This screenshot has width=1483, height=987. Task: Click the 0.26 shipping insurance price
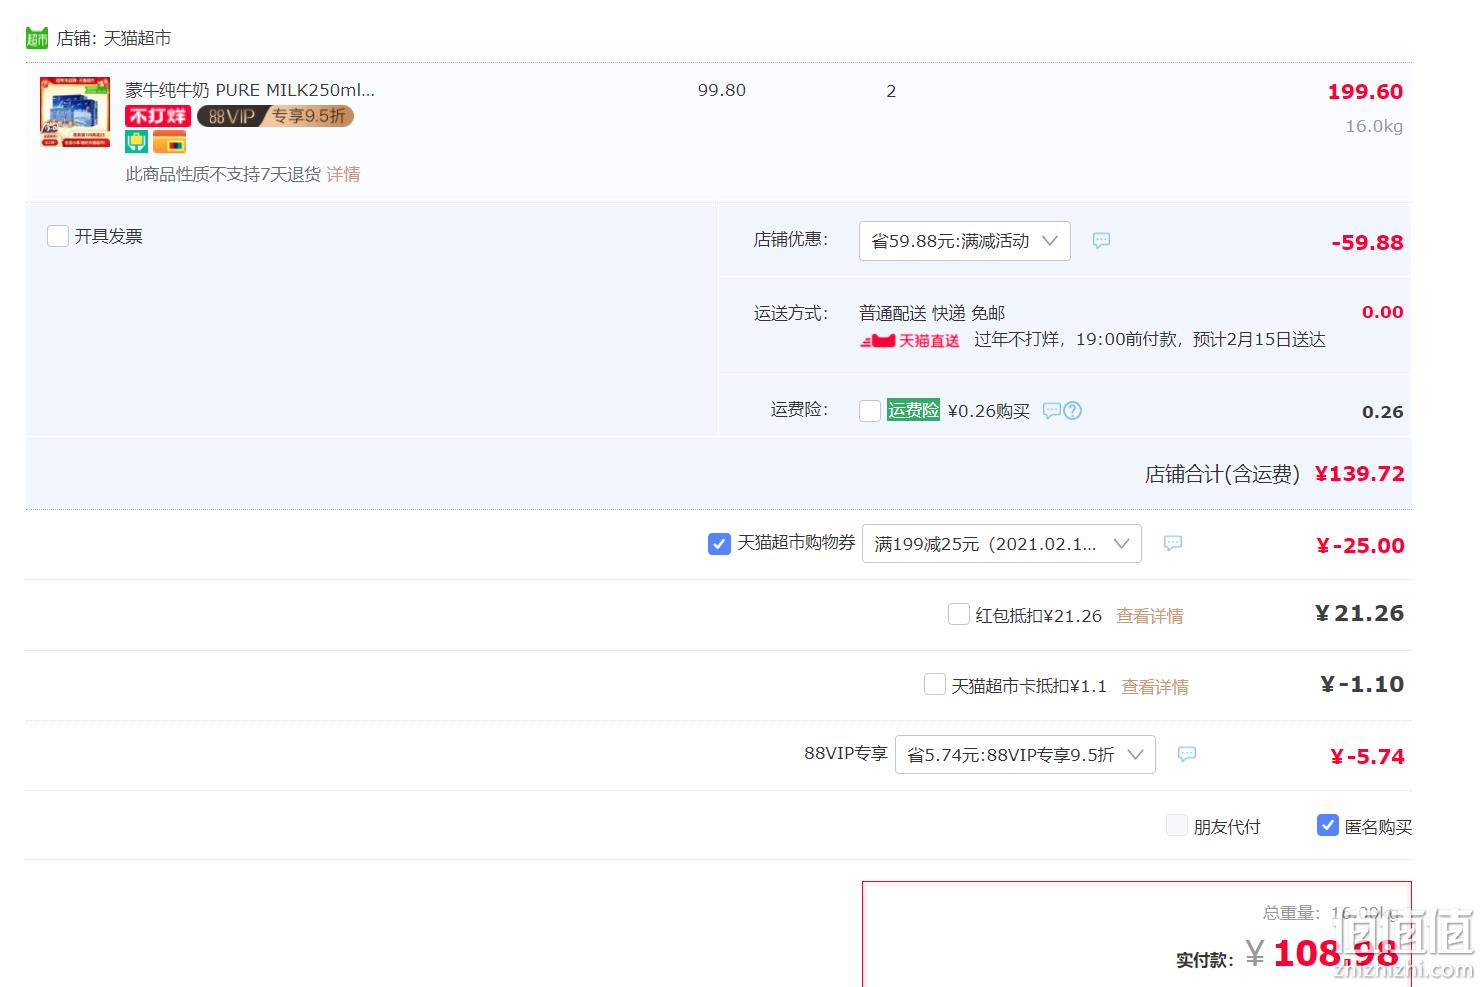pos(1383,412)
